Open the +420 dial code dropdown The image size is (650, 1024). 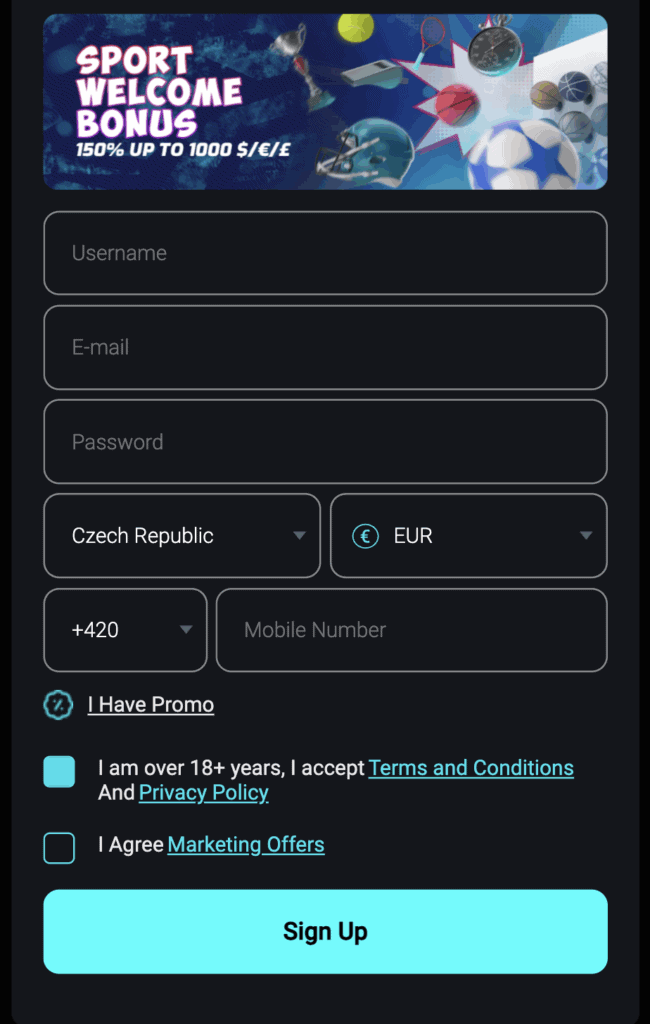[x=125, y=630]
